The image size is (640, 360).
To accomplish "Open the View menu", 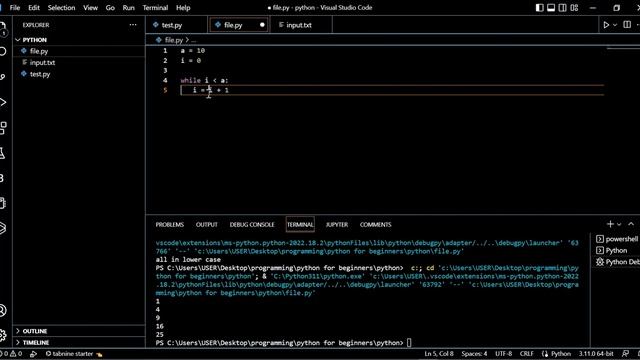I will [90, 8].
